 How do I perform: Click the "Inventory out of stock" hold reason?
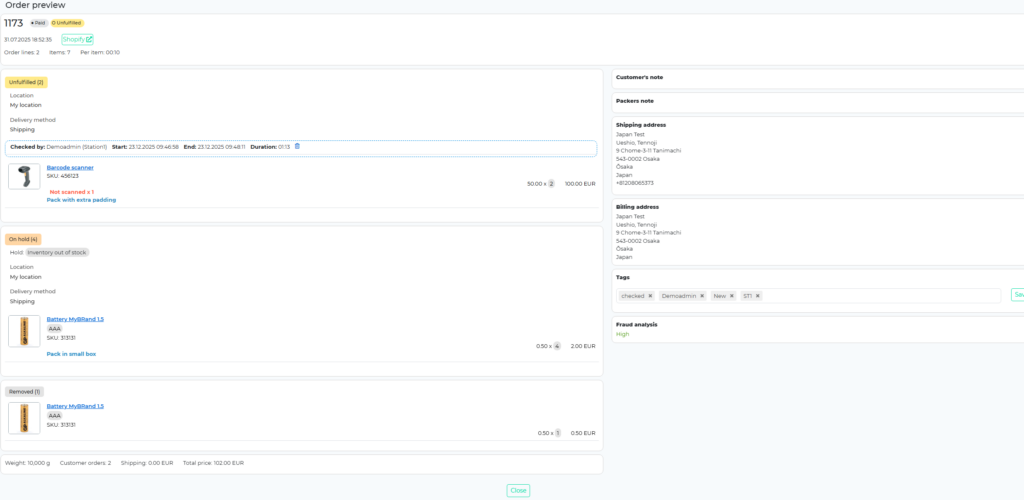pos(57,252)
